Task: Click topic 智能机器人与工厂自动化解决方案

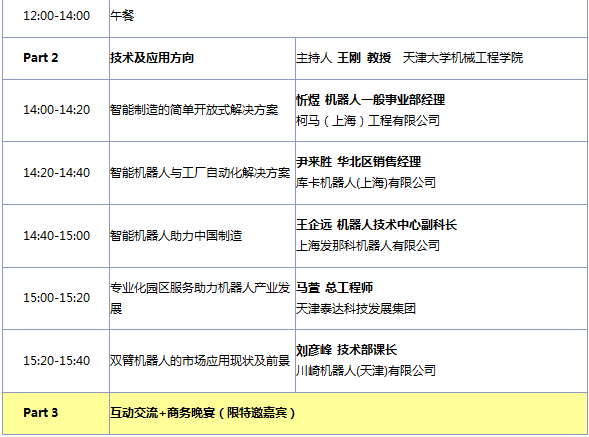Action: pyautogui.click(x=200, y=173)
